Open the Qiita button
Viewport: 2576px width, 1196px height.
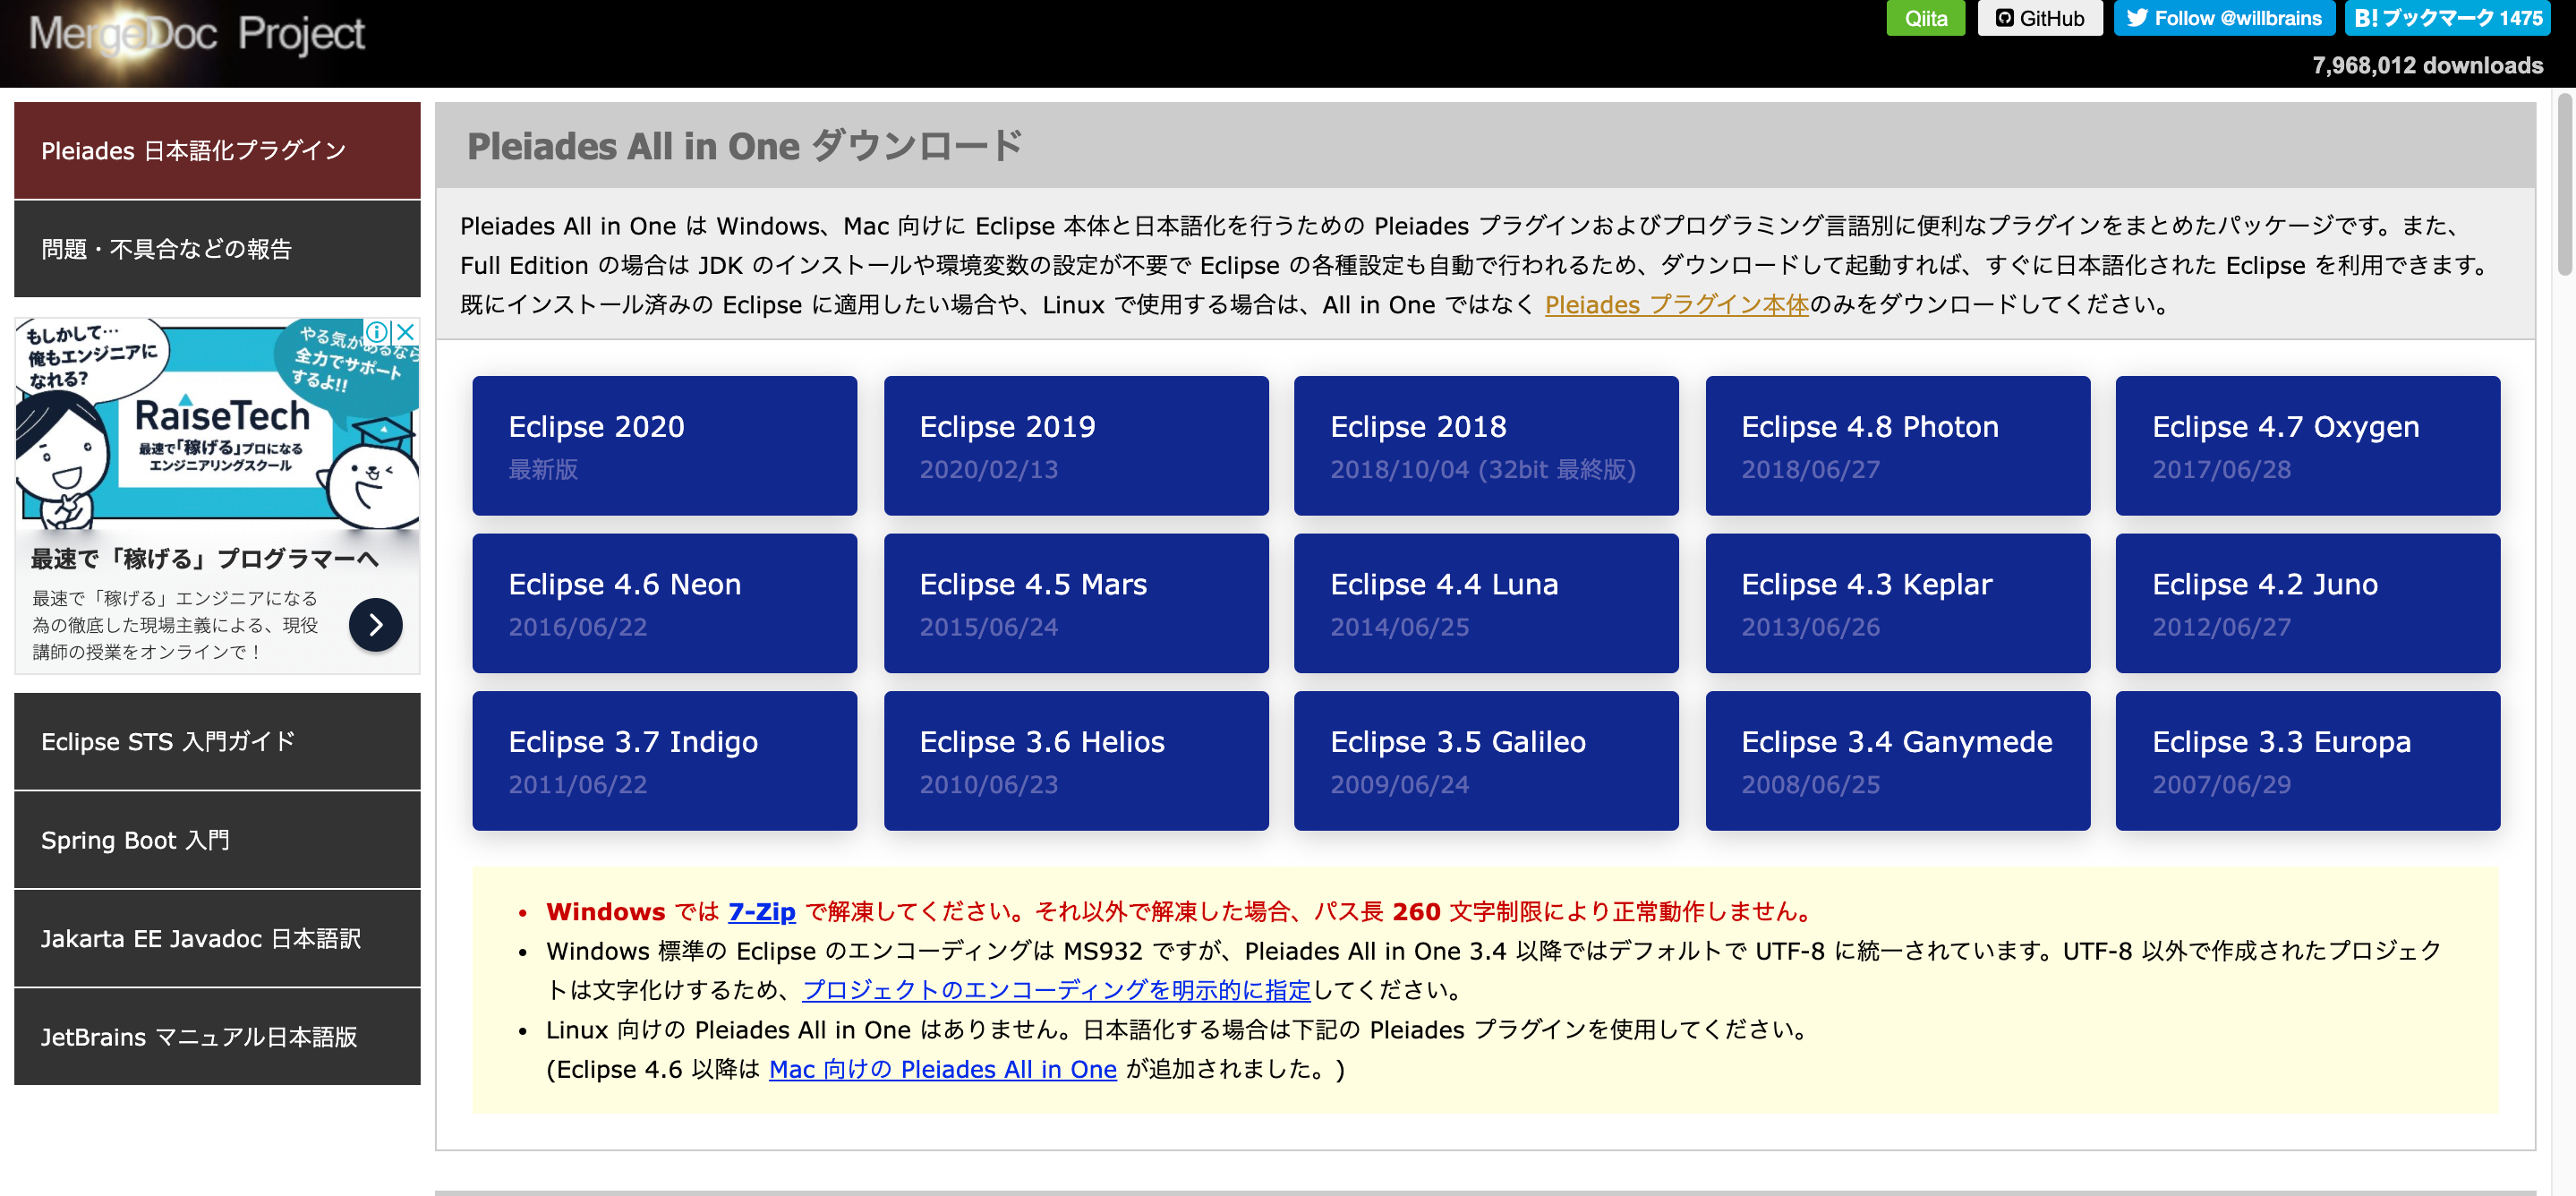pyautogui.click(x=1925, y=18)
